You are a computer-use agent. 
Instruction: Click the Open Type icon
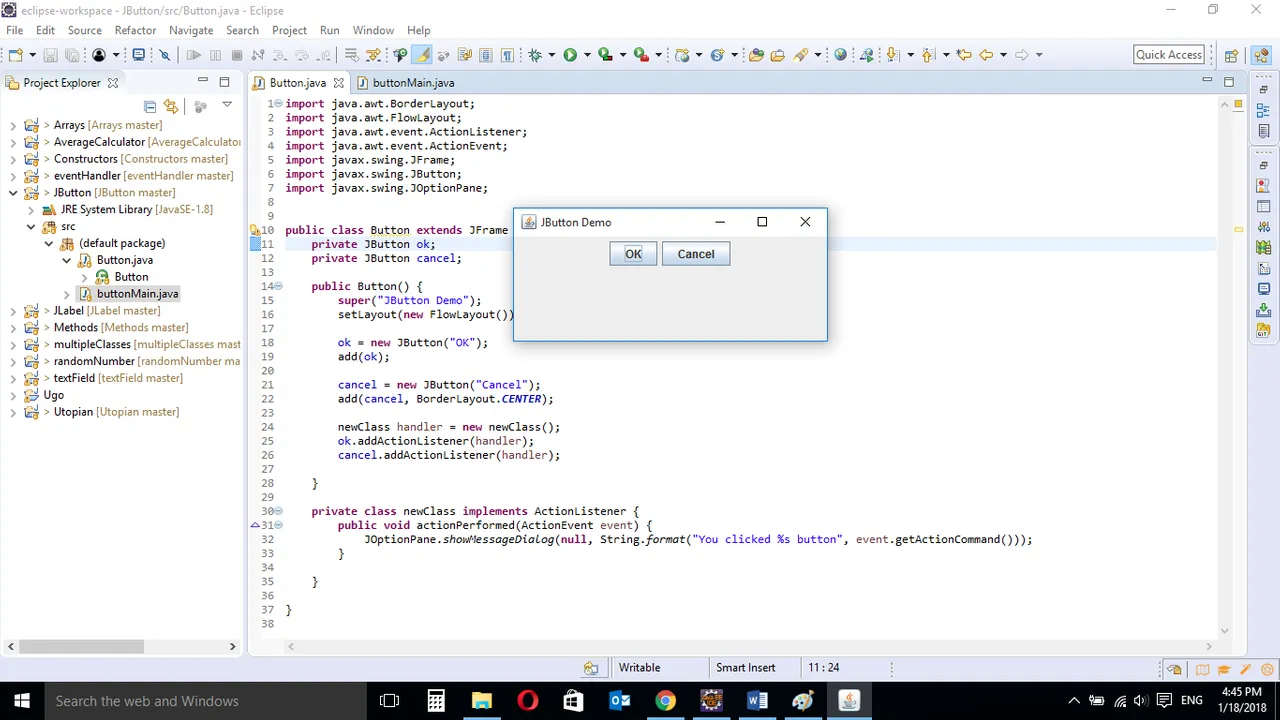tap(756, 55)
